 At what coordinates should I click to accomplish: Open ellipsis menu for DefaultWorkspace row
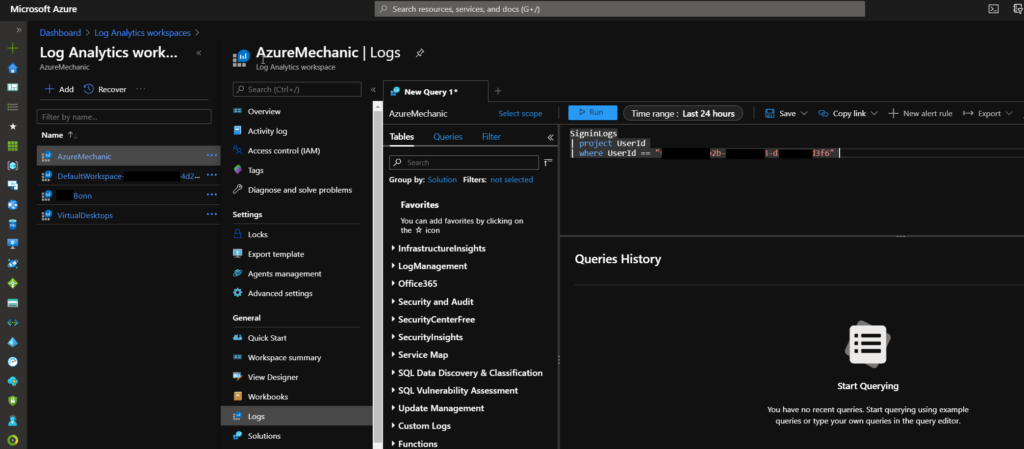tap(212, 176)
